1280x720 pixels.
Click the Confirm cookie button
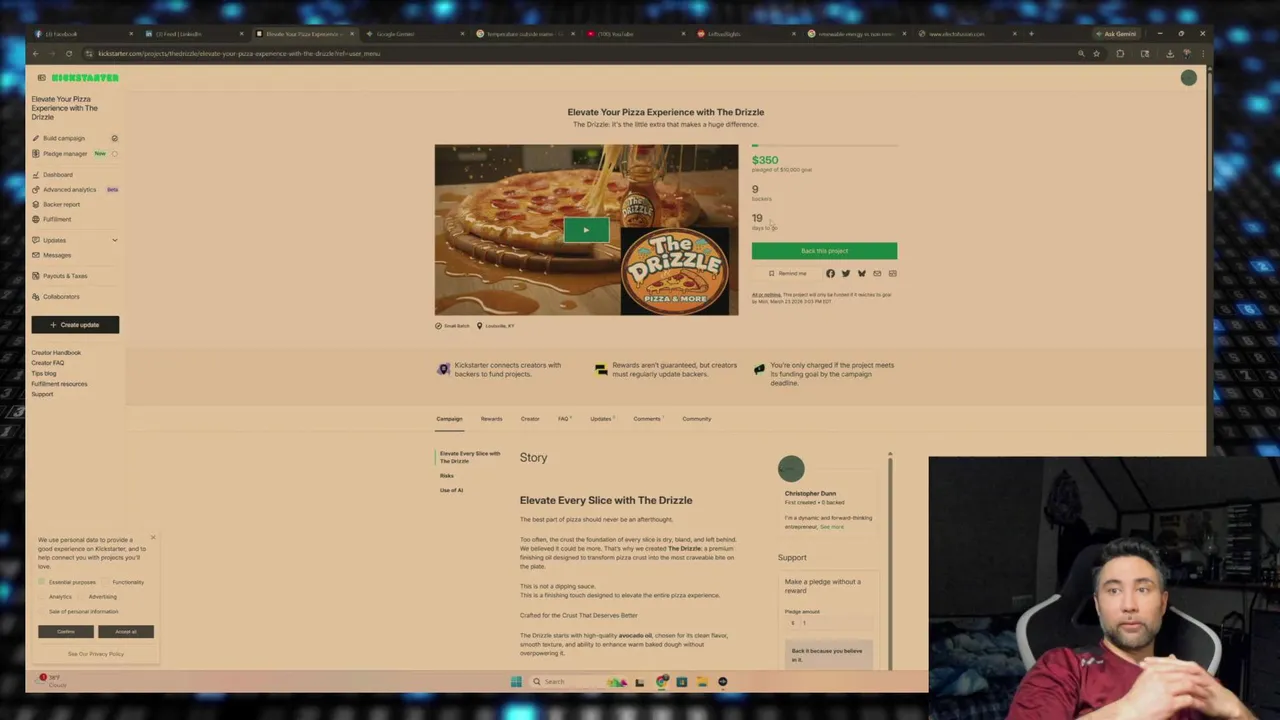pyautogui.click(x=66, y=632)
